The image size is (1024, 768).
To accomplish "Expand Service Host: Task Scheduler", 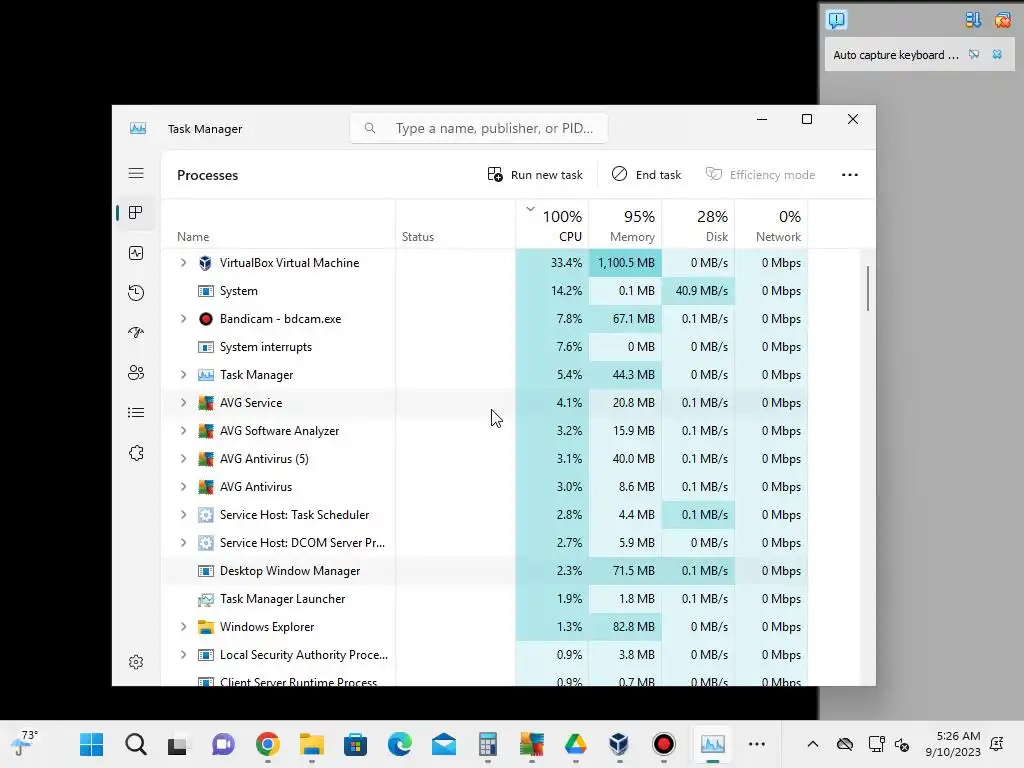I will tap(184, 515).
